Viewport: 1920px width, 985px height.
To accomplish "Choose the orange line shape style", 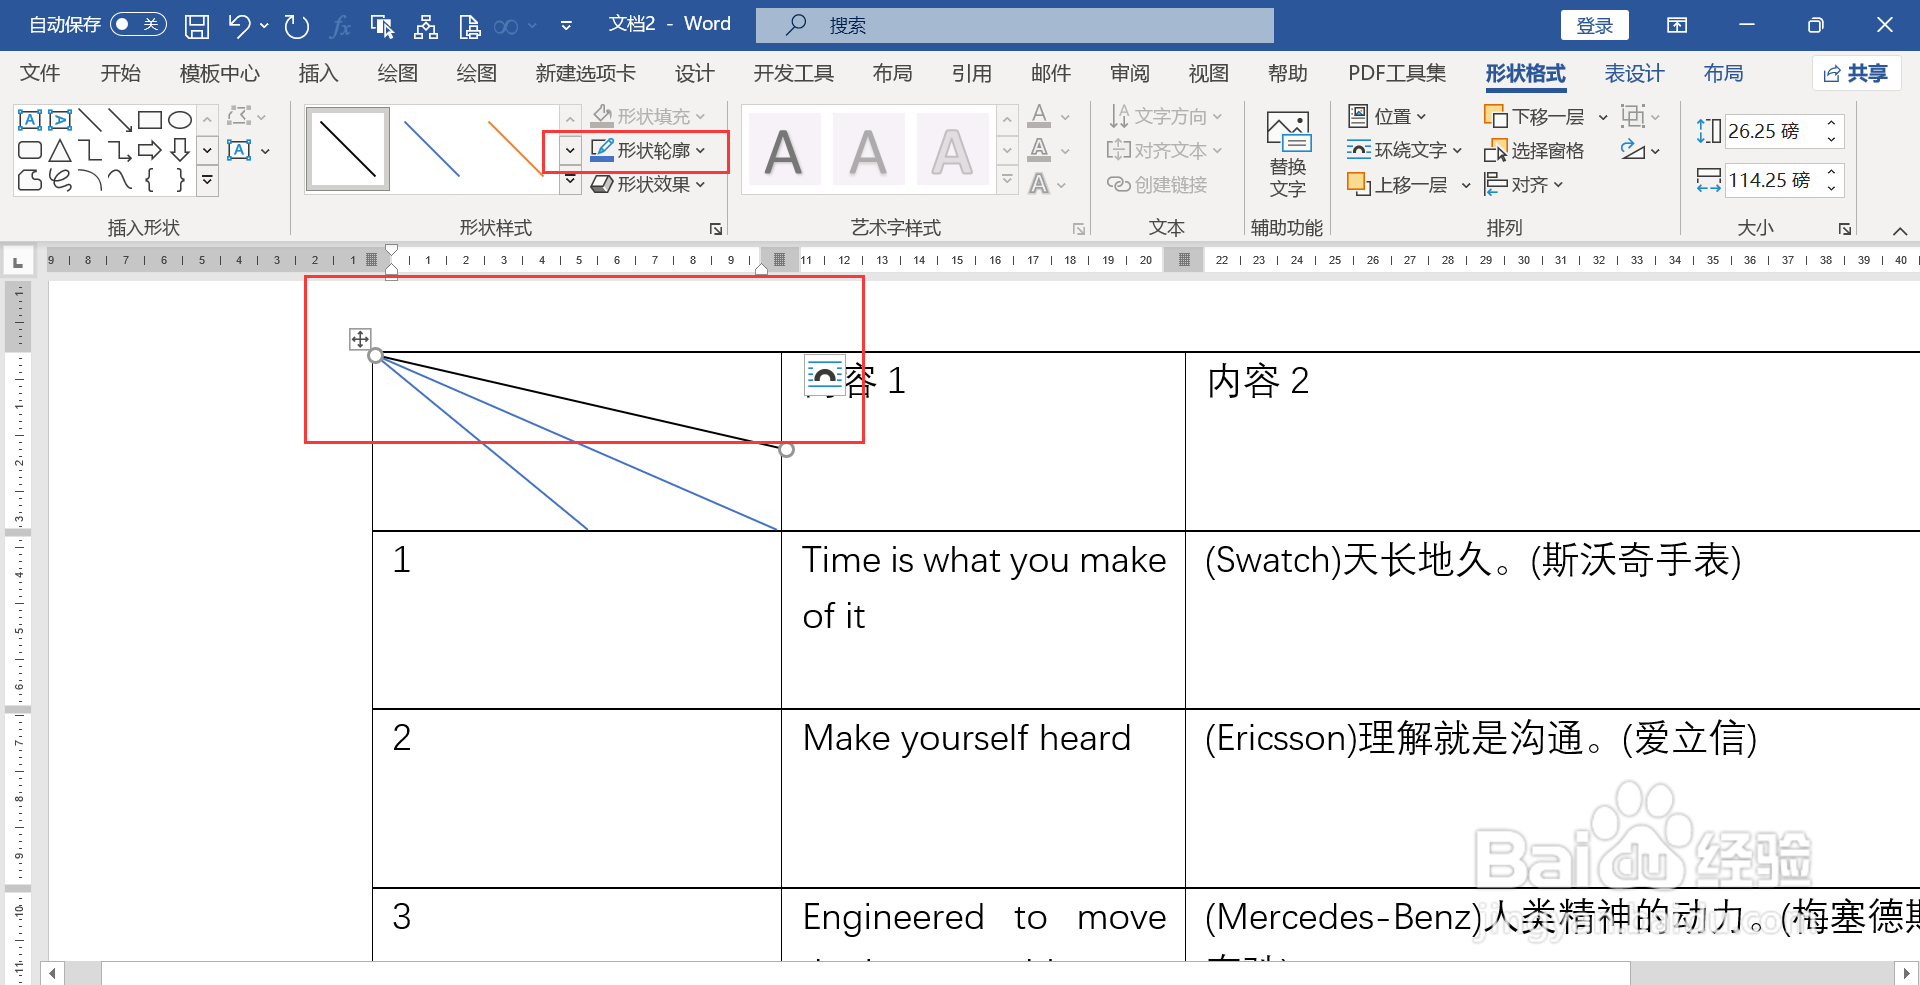I will click(514, 150).
